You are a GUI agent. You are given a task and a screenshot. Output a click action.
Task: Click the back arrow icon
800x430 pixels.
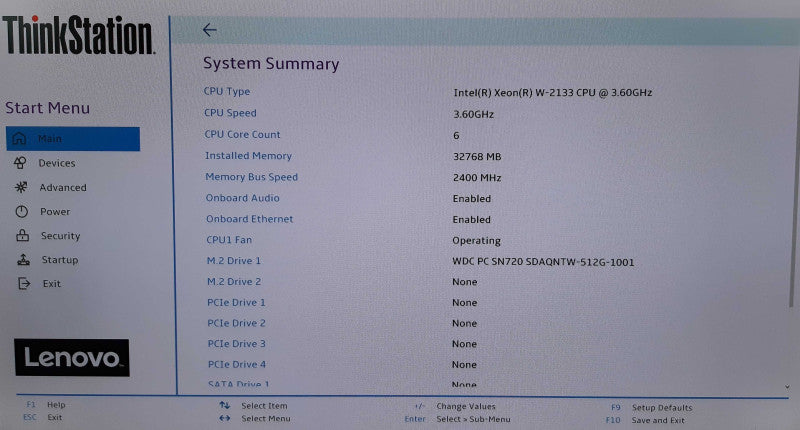210,30
